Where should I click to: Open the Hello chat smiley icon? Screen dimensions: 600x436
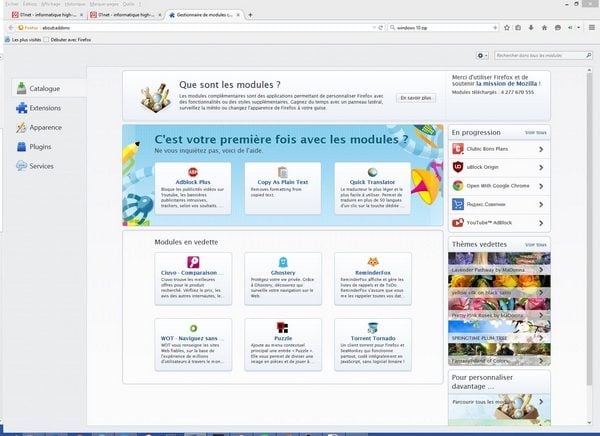[x=558, y=28]
